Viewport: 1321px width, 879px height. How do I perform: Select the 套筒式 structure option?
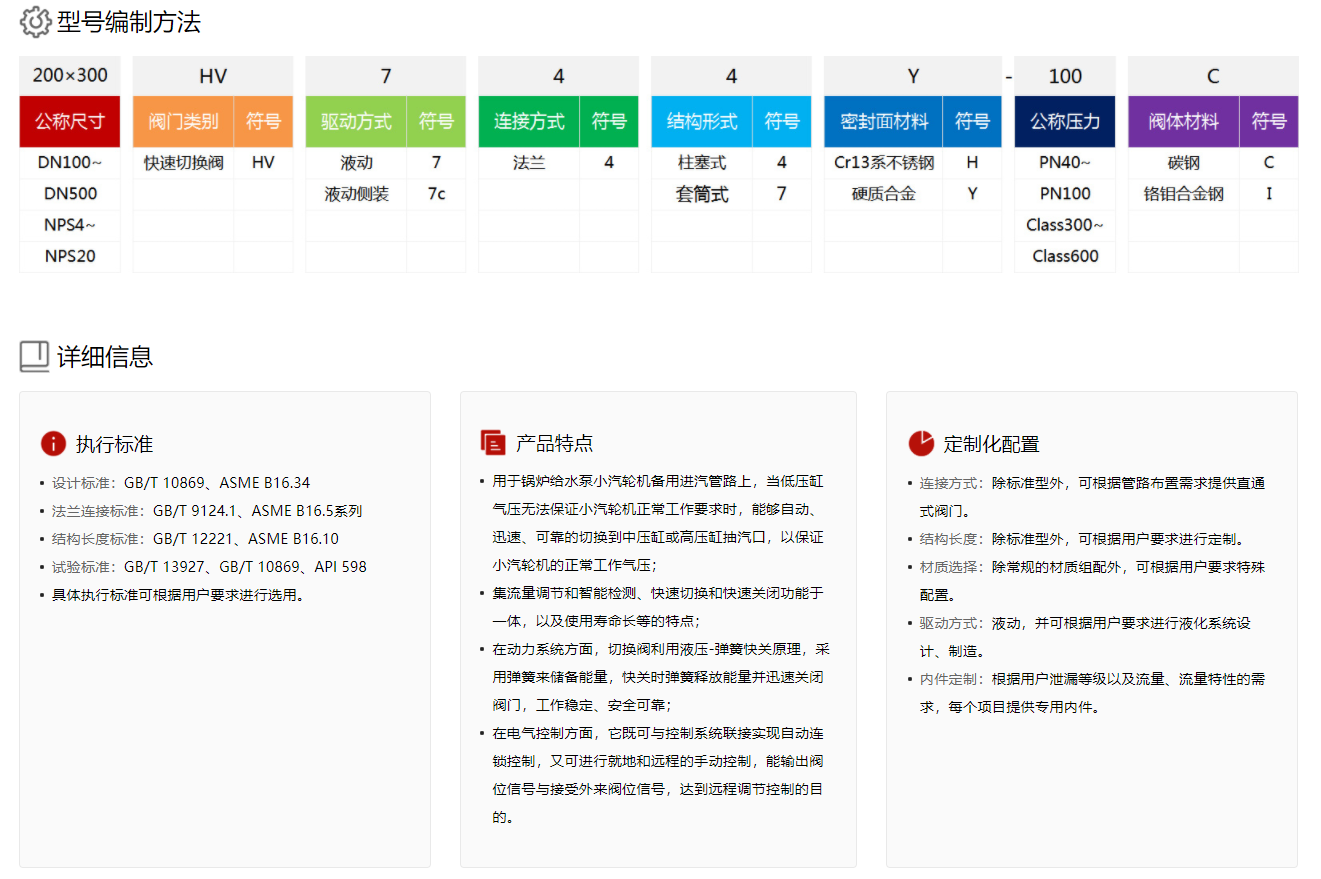[702, 194]
